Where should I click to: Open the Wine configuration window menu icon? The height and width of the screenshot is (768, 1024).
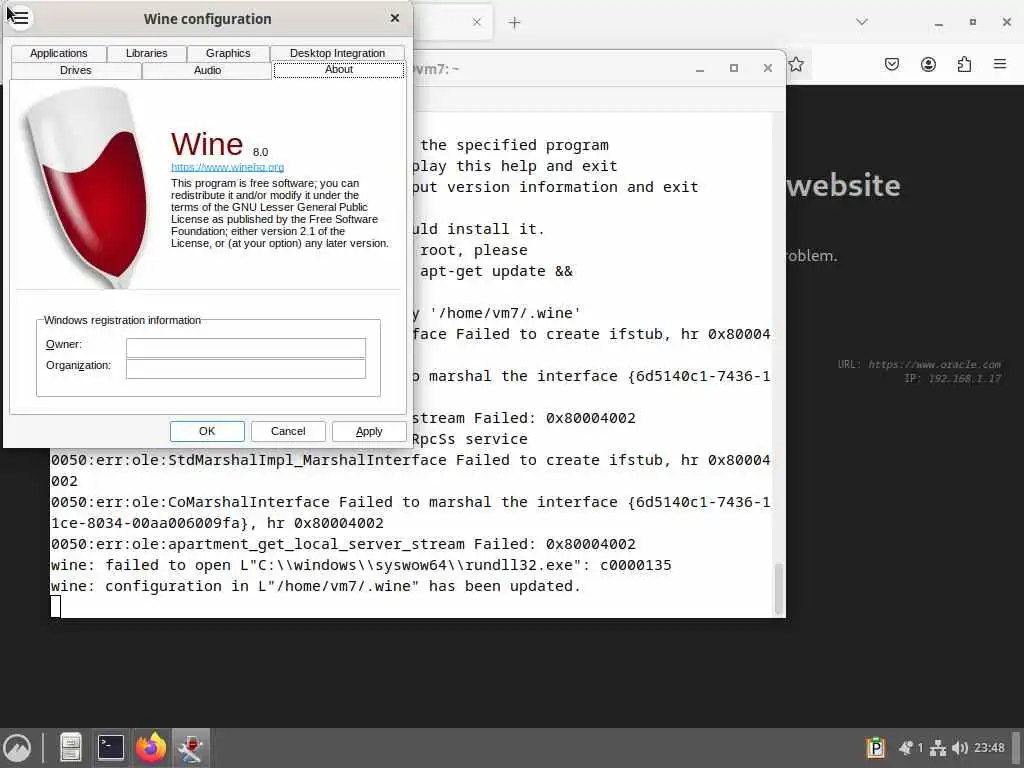[x=20, y=18]
